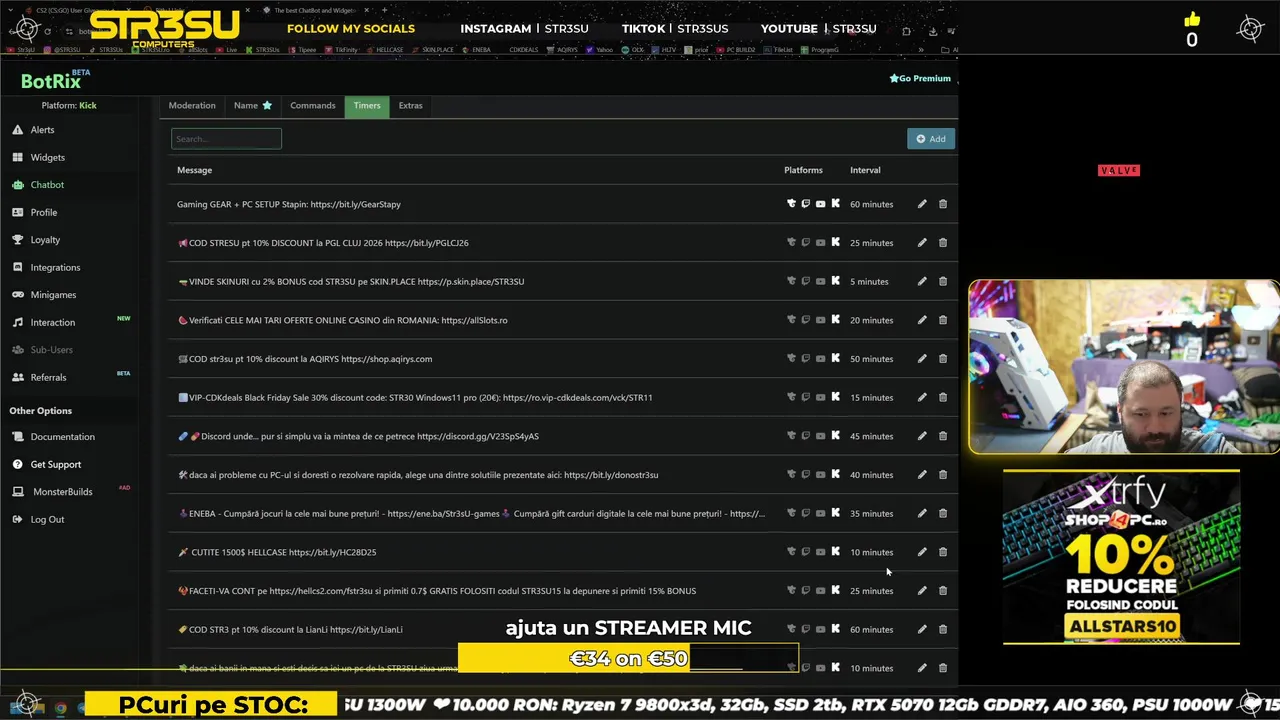Delete the SKIN.PLACE bonus timer

943,281
